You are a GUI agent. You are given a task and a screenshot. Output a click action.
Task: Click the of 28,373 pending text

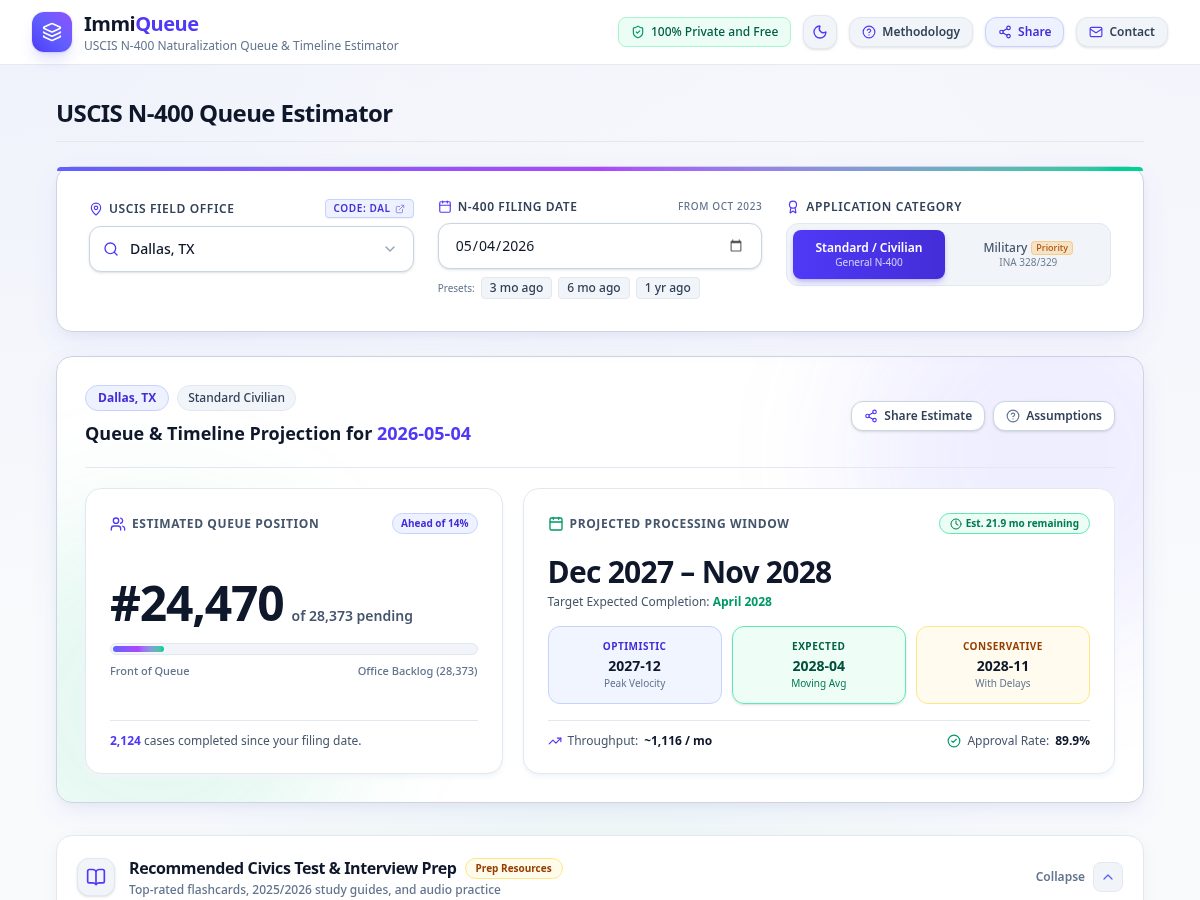click(352, 616)
